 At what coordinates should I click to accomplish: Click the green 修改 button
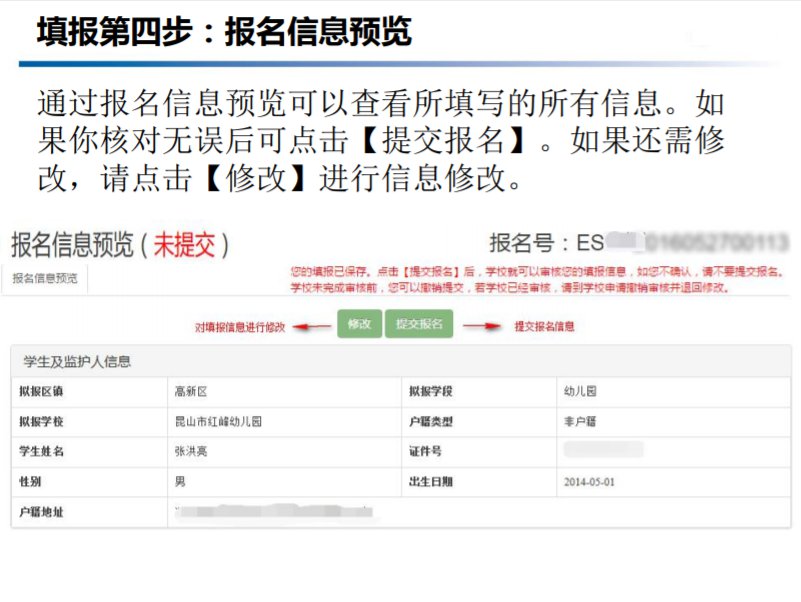pos(360,323)
